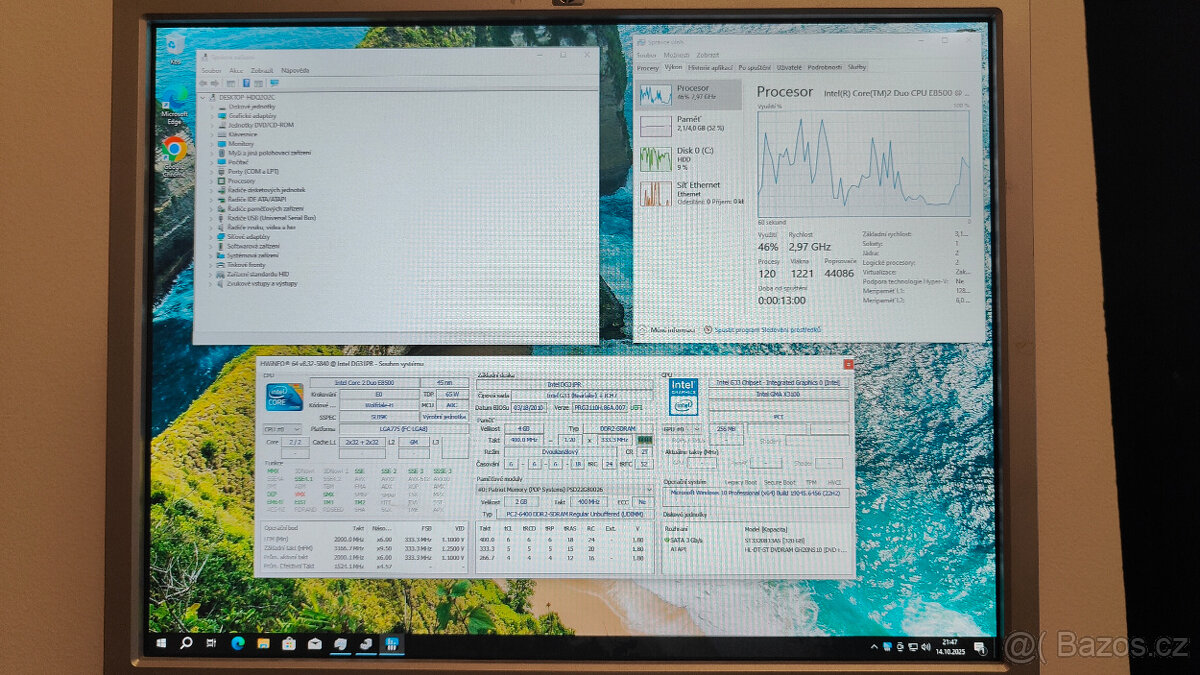Open the Služby tab in Task Manager

pos(857,67)
